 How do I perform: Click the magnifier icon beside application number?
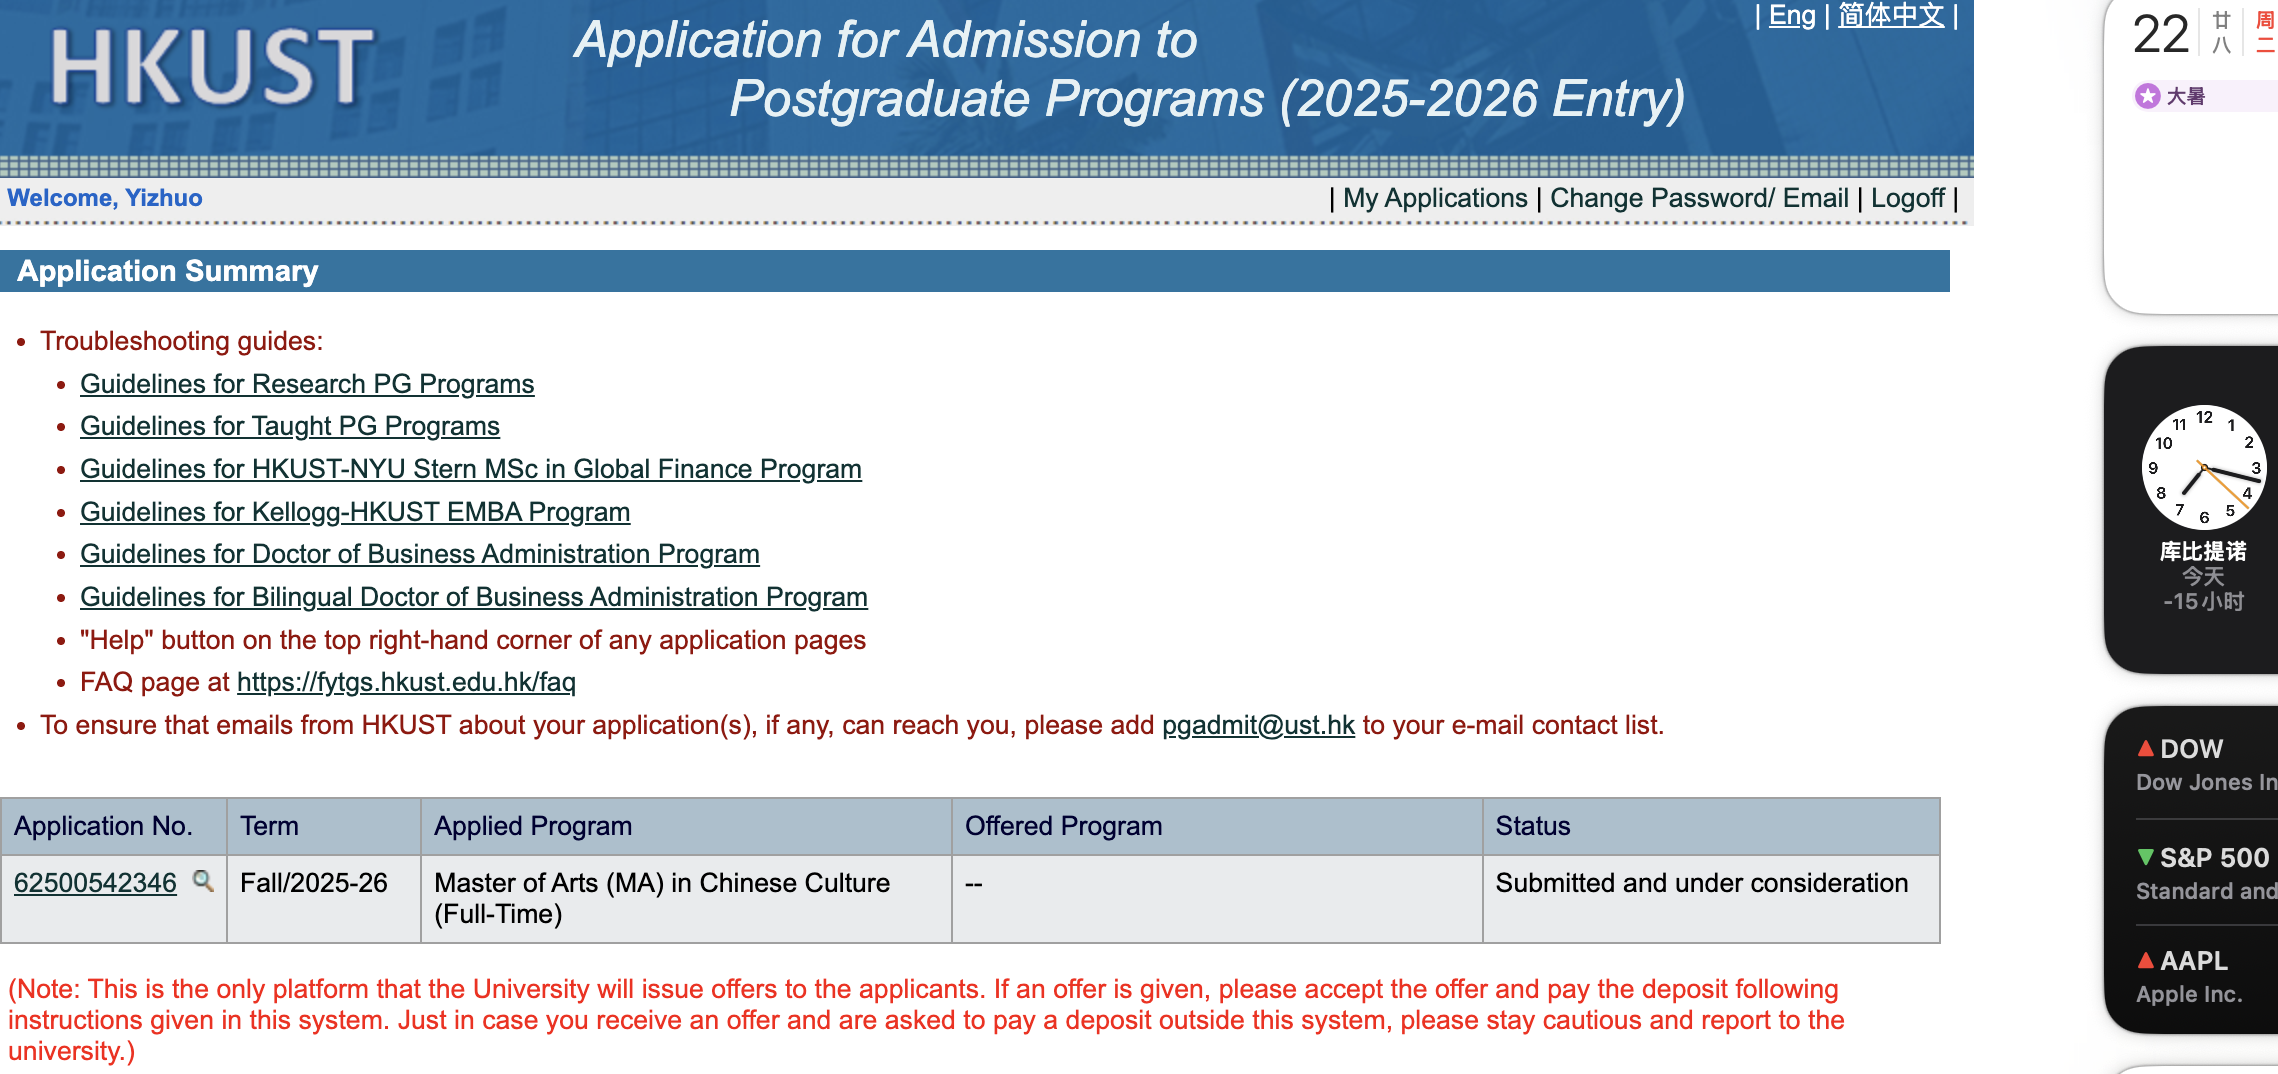pyautogui.click(x=203, y=881)
